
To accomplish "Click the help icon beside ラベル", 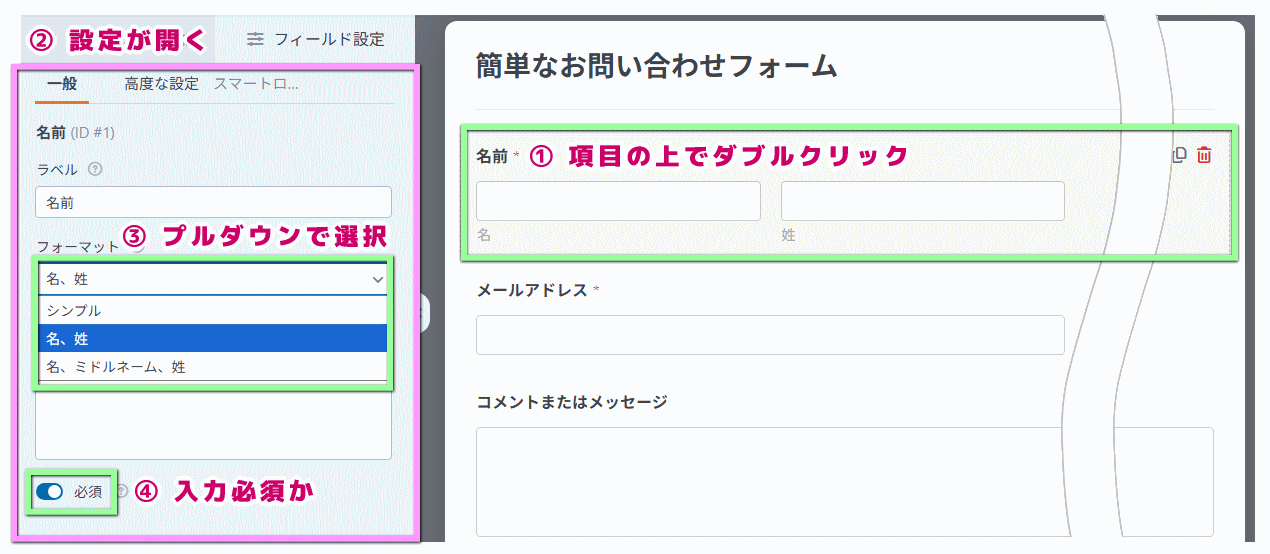I will pyautogui.click(x=95, y=169).
